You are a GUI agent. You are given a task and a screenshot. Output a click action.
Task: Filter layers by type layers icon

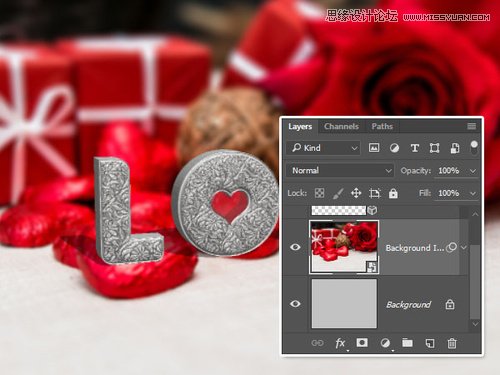tap(414, 148)
